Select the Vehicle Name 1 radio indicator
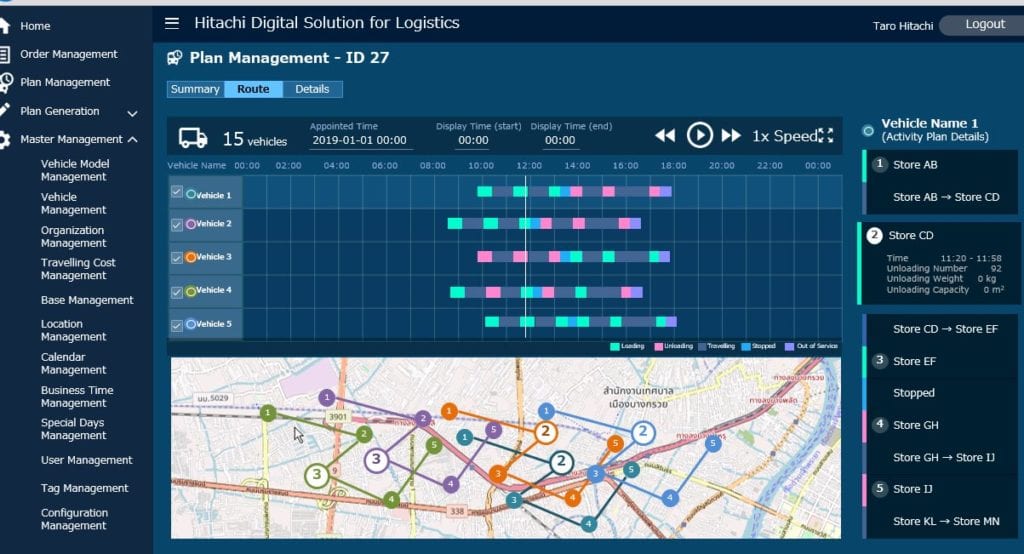1024x554 pixels. pos(868,131)
